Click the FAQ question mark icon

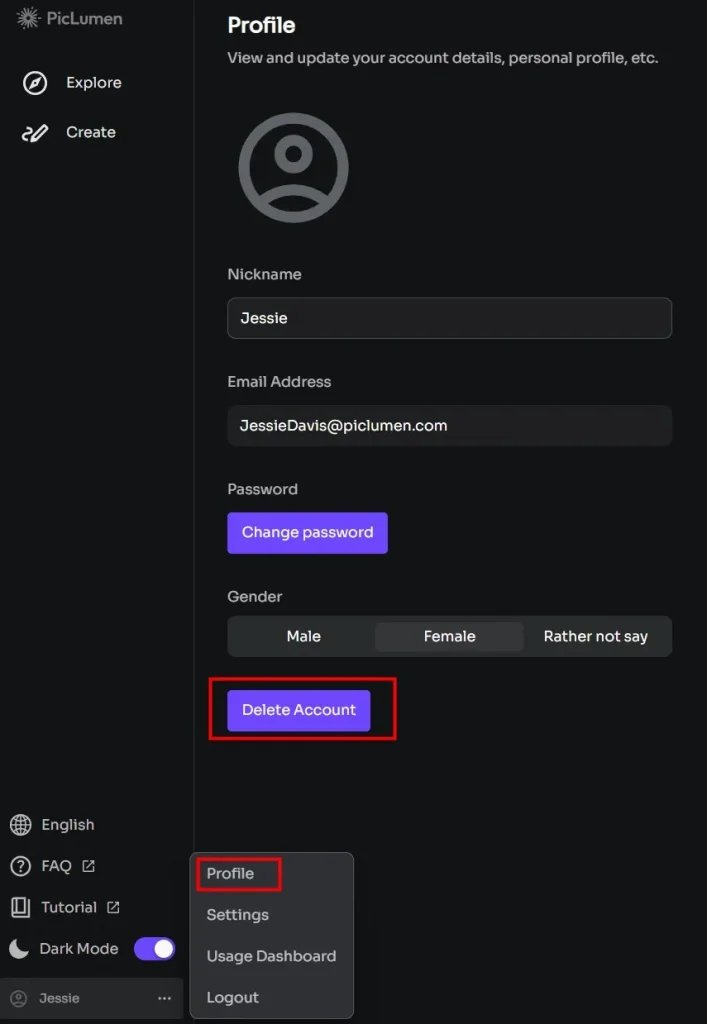(20, 866)
